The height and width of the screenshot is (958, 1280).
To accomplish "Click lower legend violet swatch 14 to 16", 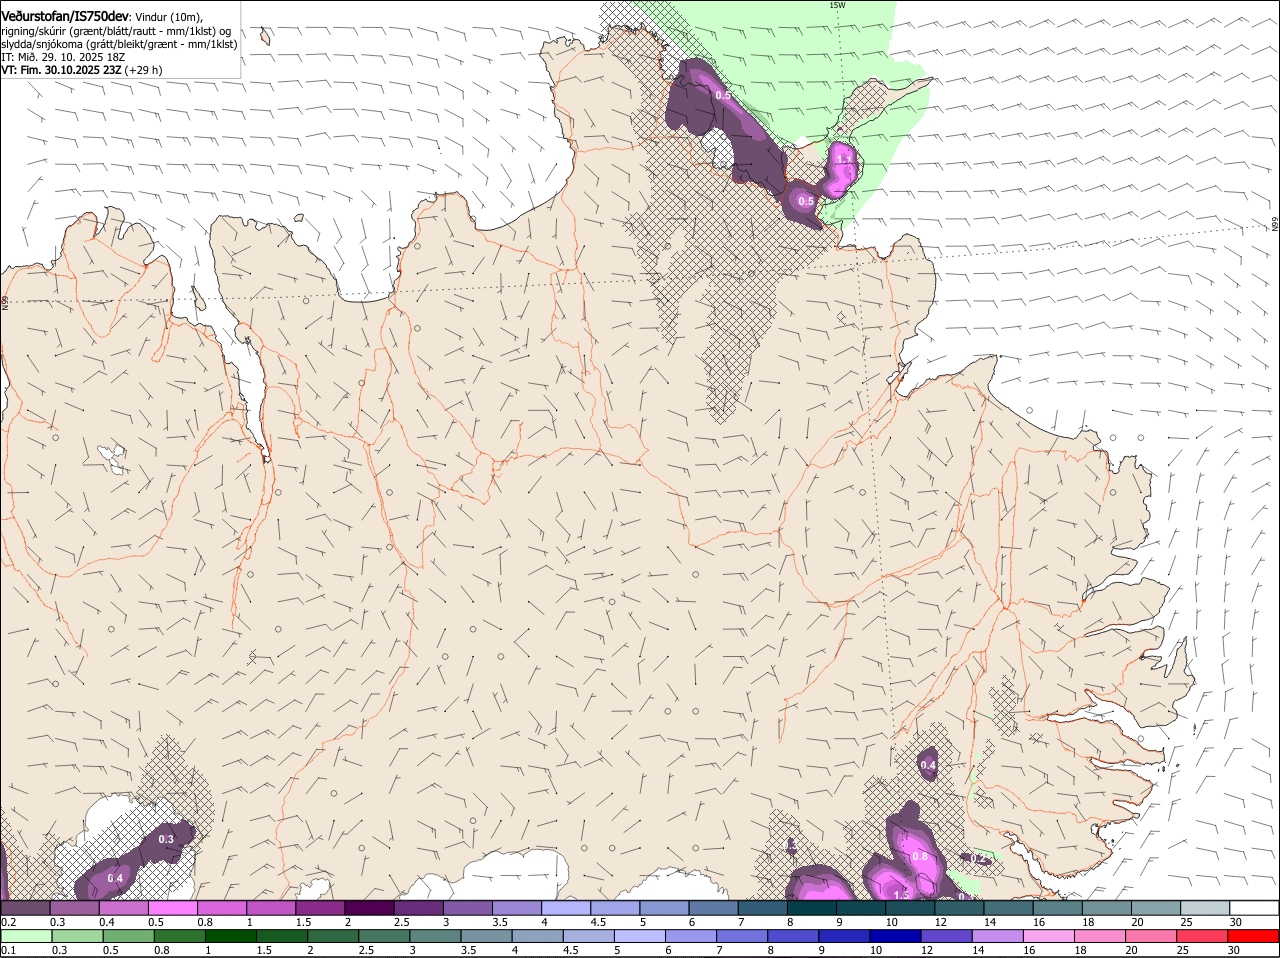I will [x=998, y=936].
